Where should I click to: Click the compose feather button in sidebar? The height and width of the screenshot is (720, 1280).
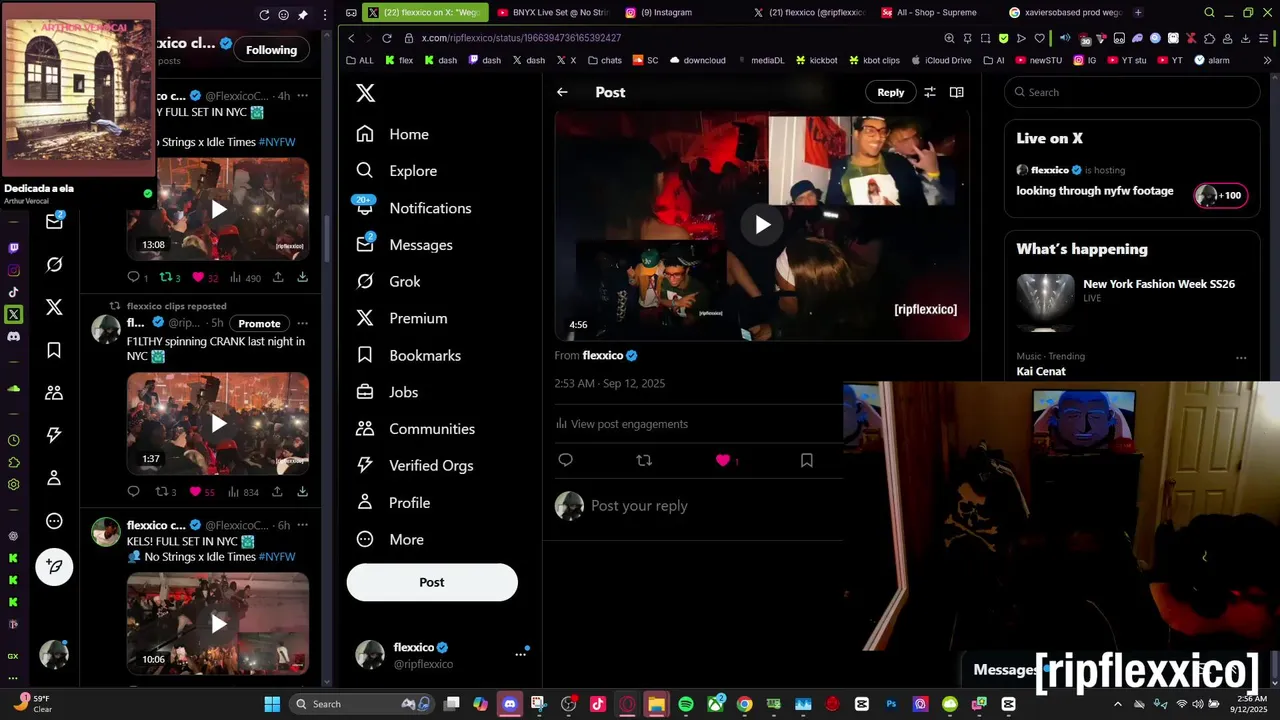[x=54, y=567]
